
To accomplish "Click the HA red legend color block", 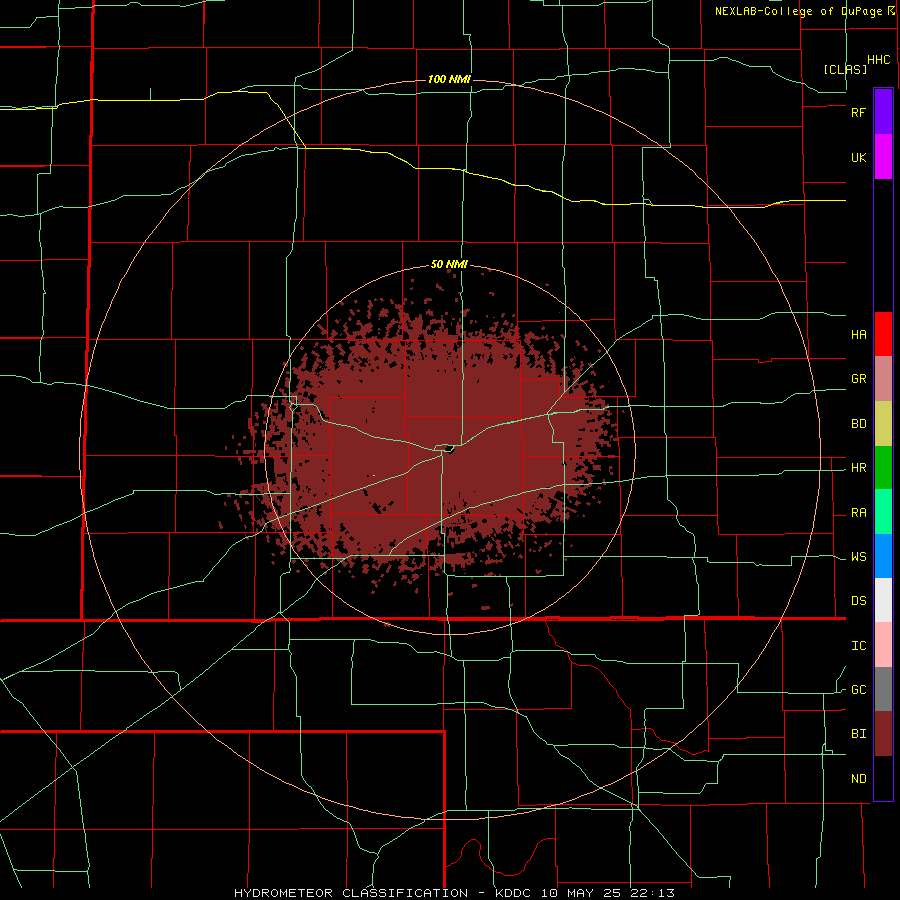I will (x=883, y=334).
